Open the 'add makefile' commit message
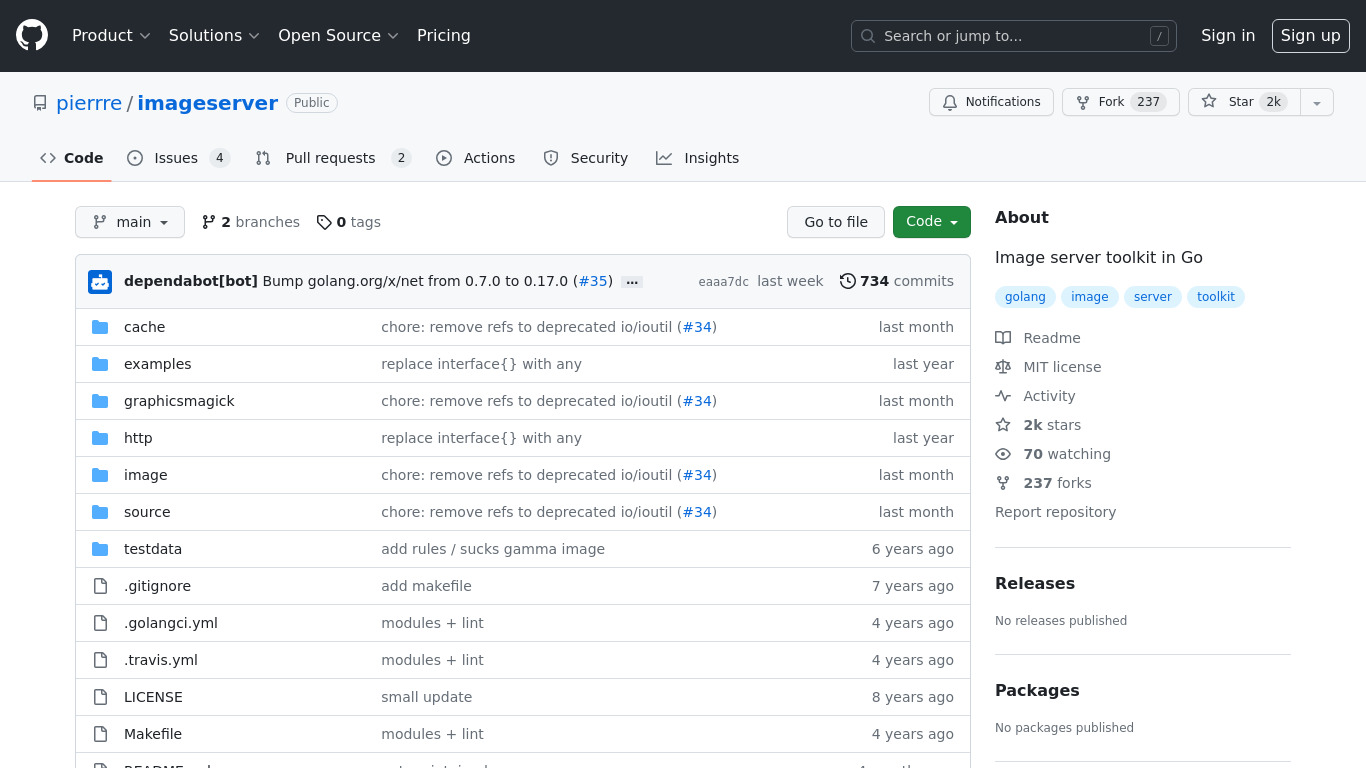Screen dimensions: 1366x768 426,586
